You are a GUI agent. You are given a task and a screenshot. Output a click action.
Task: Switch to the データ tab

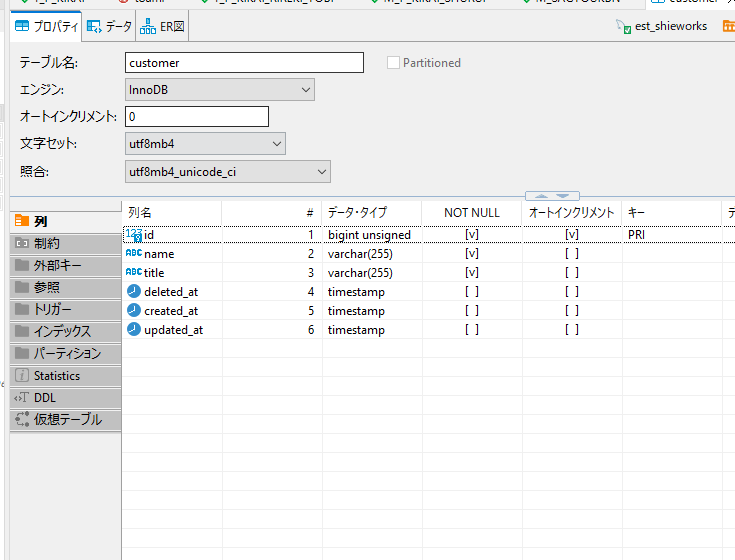(x=109, y=26)
